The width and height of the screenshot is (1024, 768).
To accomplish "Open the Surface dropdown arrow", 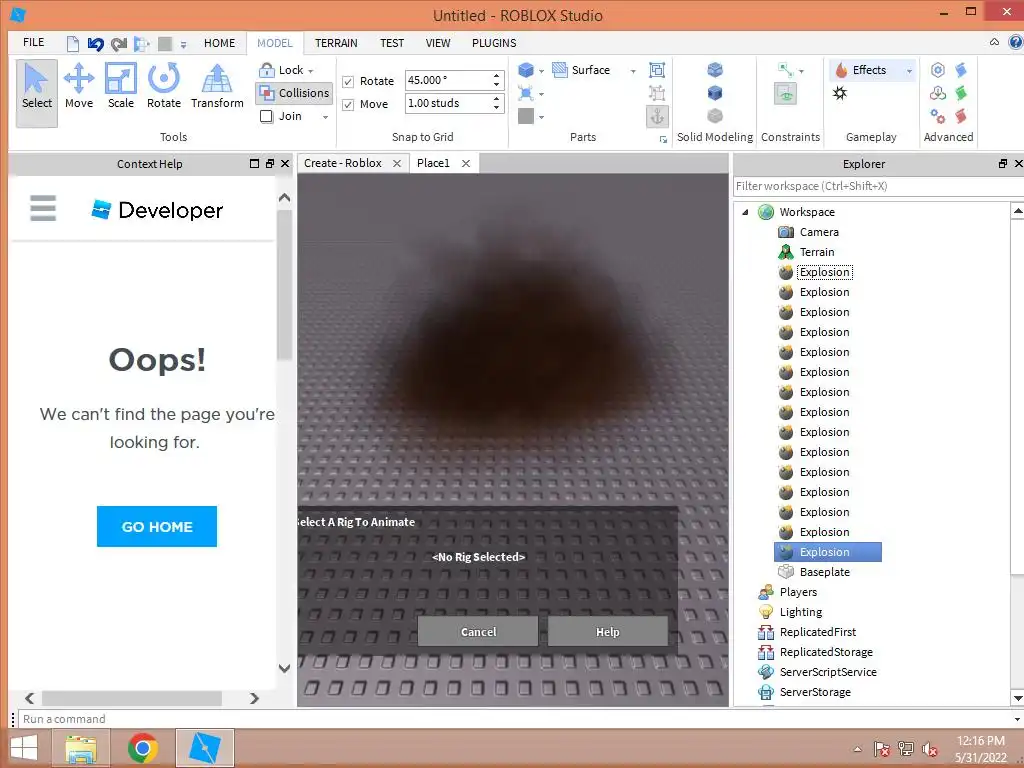I will pos(633,71).
